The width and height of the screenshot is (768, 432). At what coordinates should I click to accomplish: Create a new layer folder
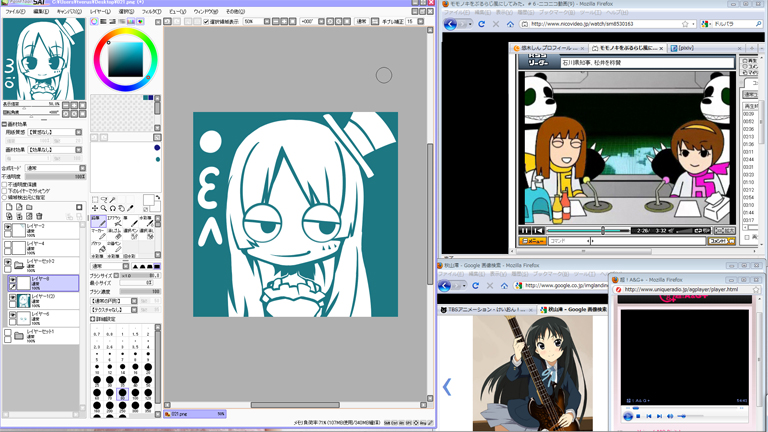[29, 207]
